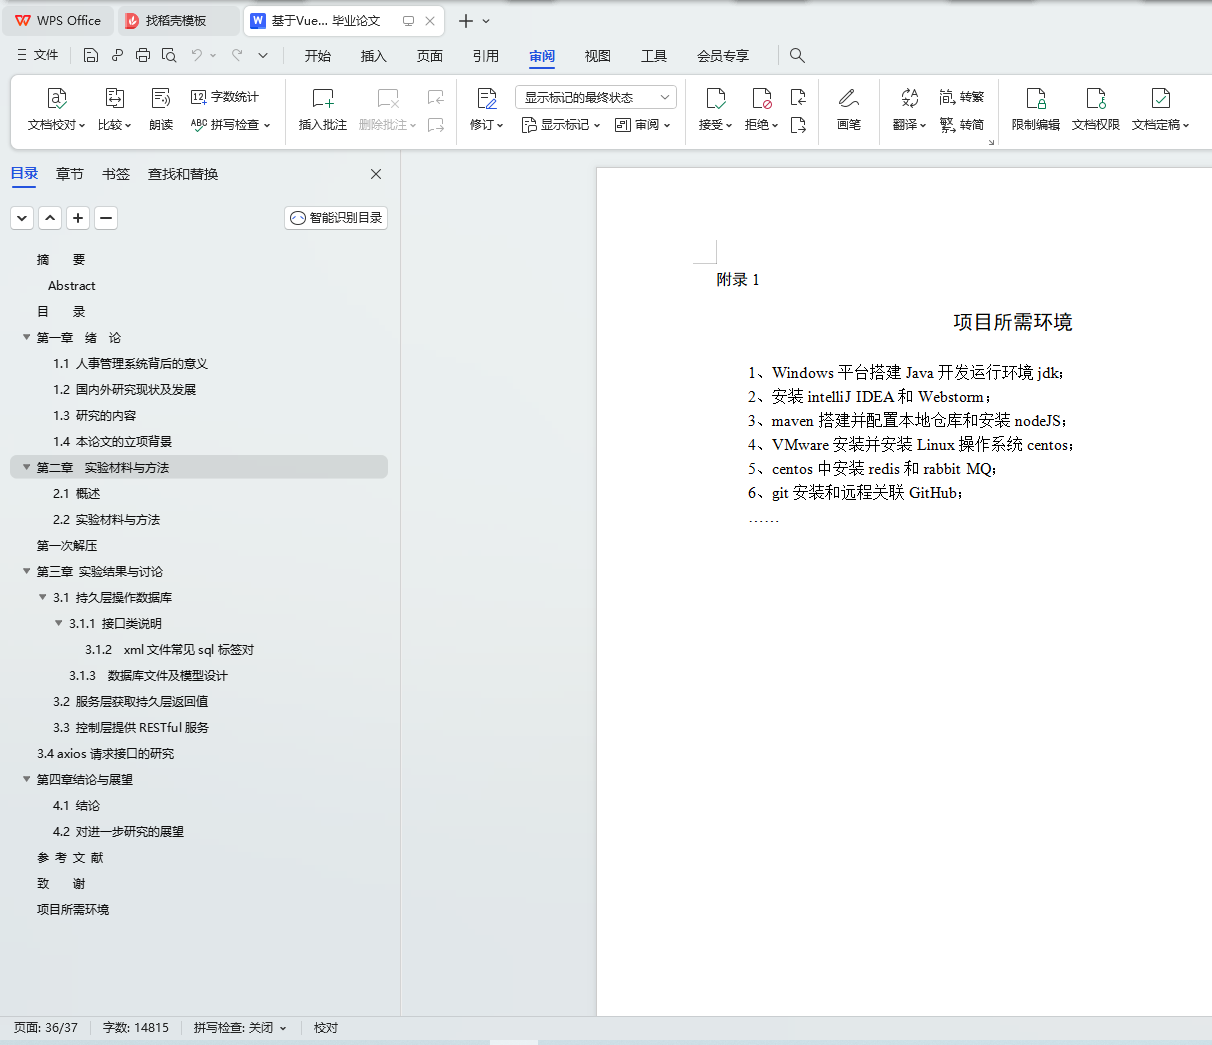Jump to 参 考 文 献 in outline
The height and width of the screenshot is (1045, 1212).
[x=70, y=857]
